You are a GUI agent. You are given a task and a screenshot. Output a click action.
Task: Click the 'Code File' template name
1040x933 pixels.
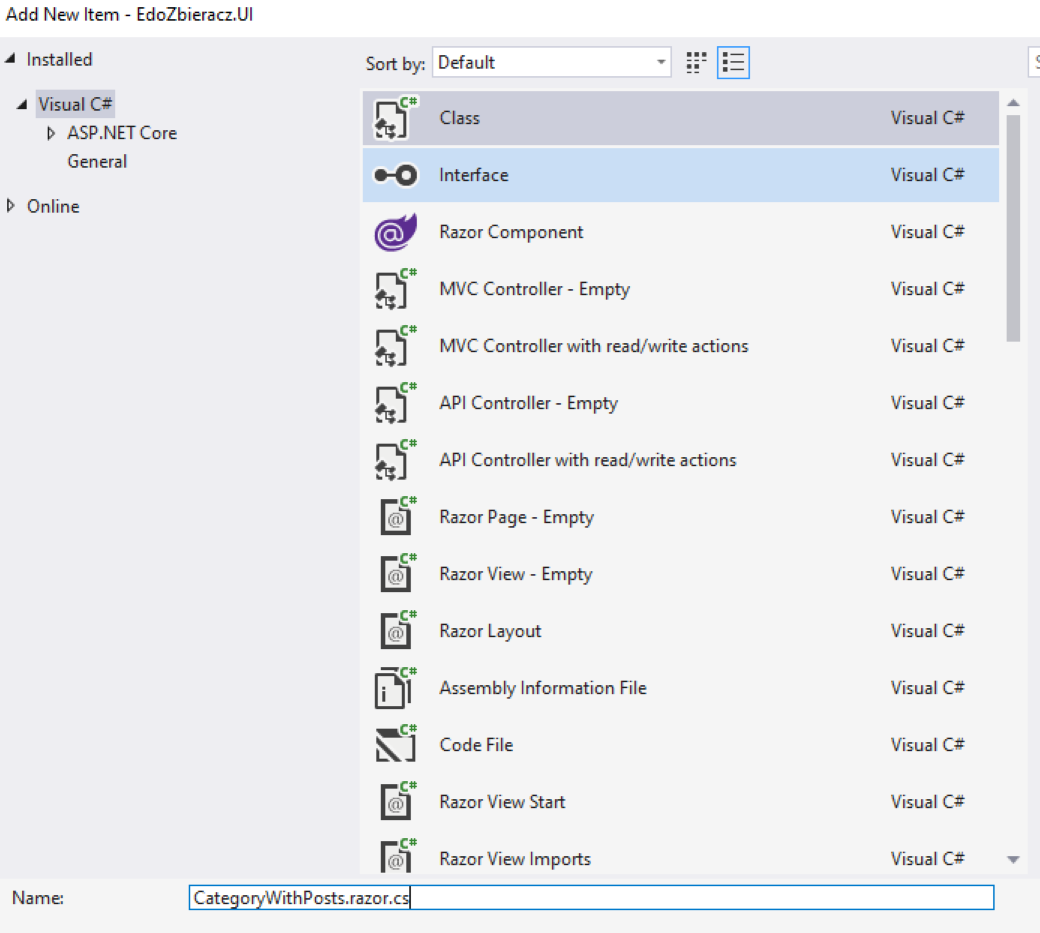pos(476,745)
